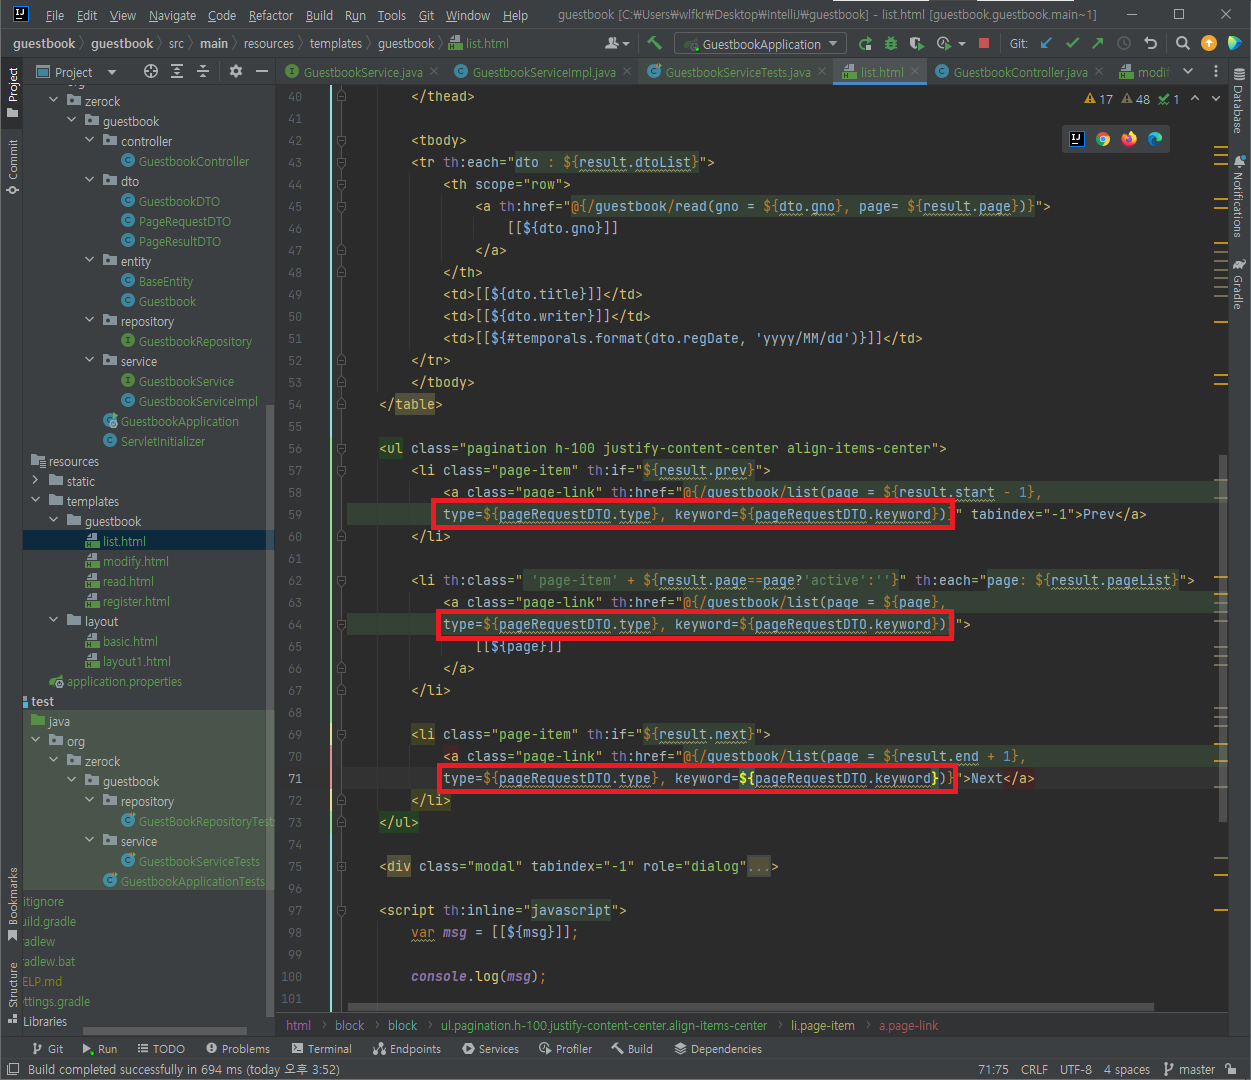
Task: Click ul.pagination breadcrumb in editor footer
Action: pos(604,1025)
